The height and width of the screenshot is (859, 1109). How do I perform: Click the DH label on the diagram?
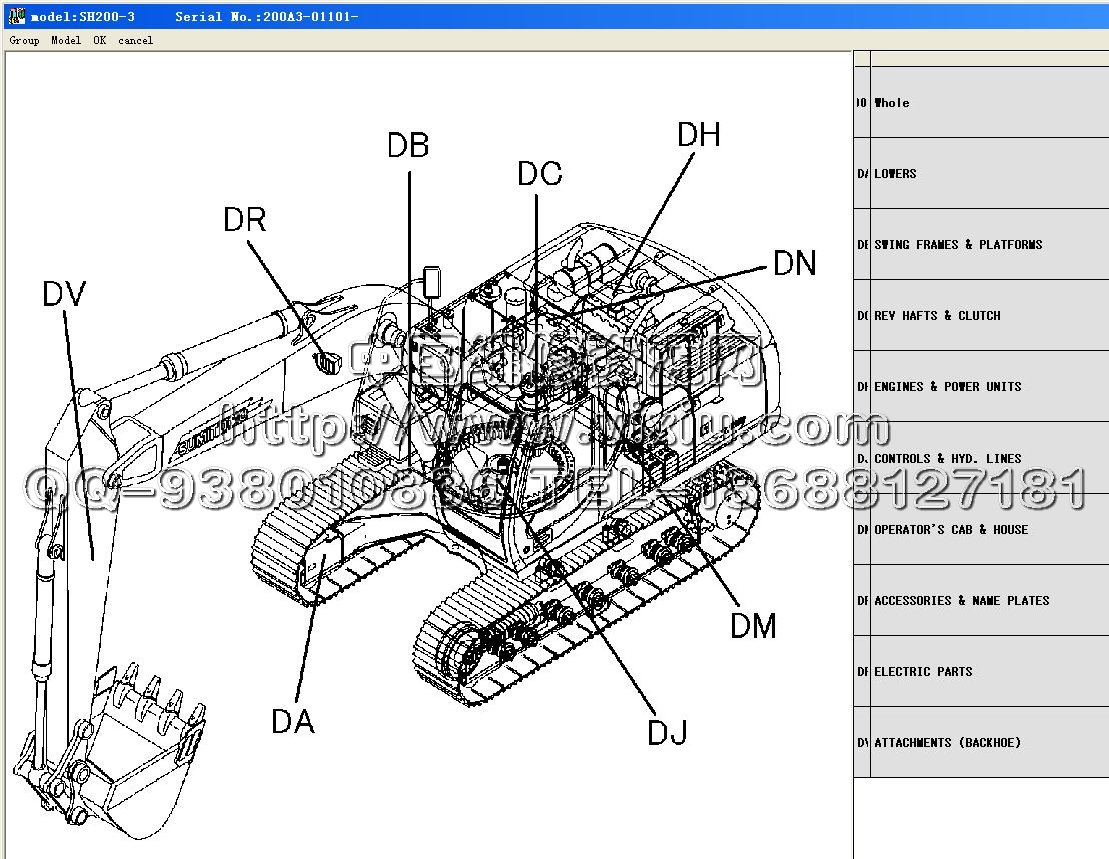click(x=698, y=135)
